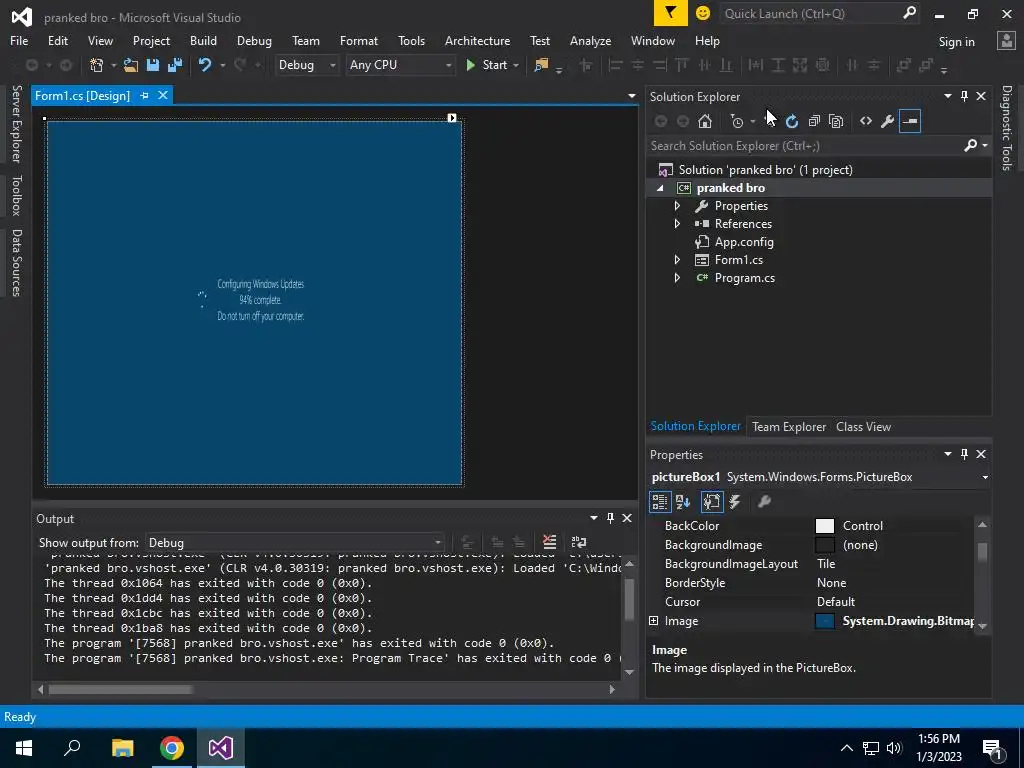Toggle Preview Selected Items in Solution Explorer
1024x768 pixels.
tap(910, 121)
